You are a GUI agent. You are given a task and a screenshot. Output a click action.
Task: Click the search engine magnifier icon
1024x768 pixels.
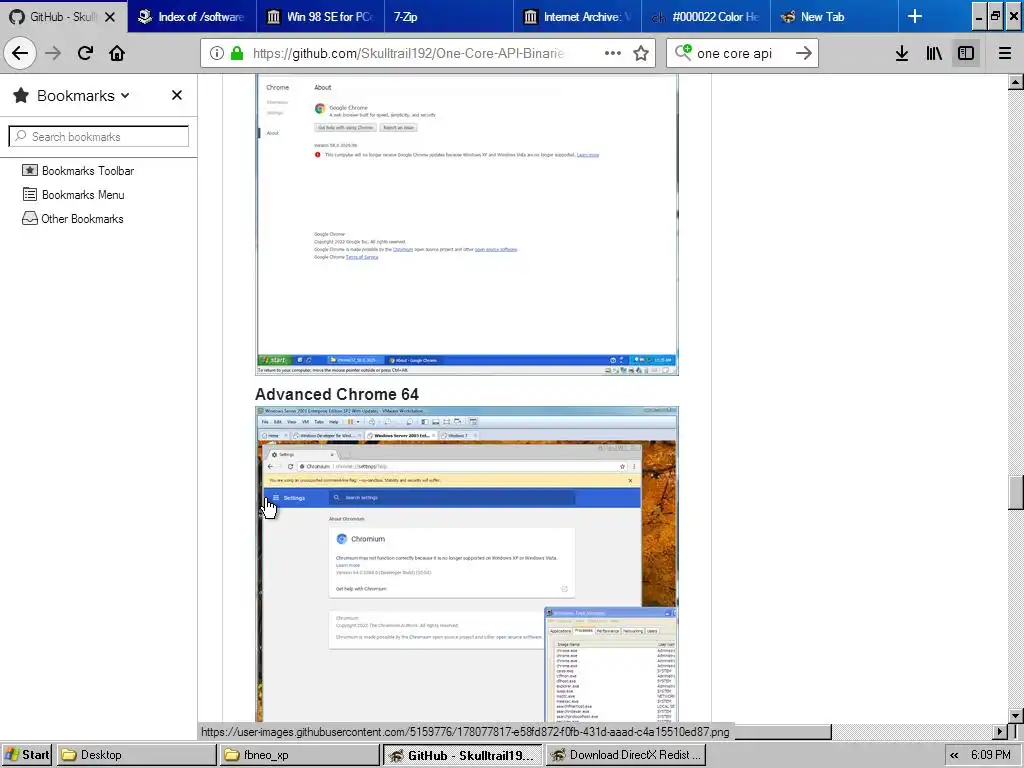683,52
